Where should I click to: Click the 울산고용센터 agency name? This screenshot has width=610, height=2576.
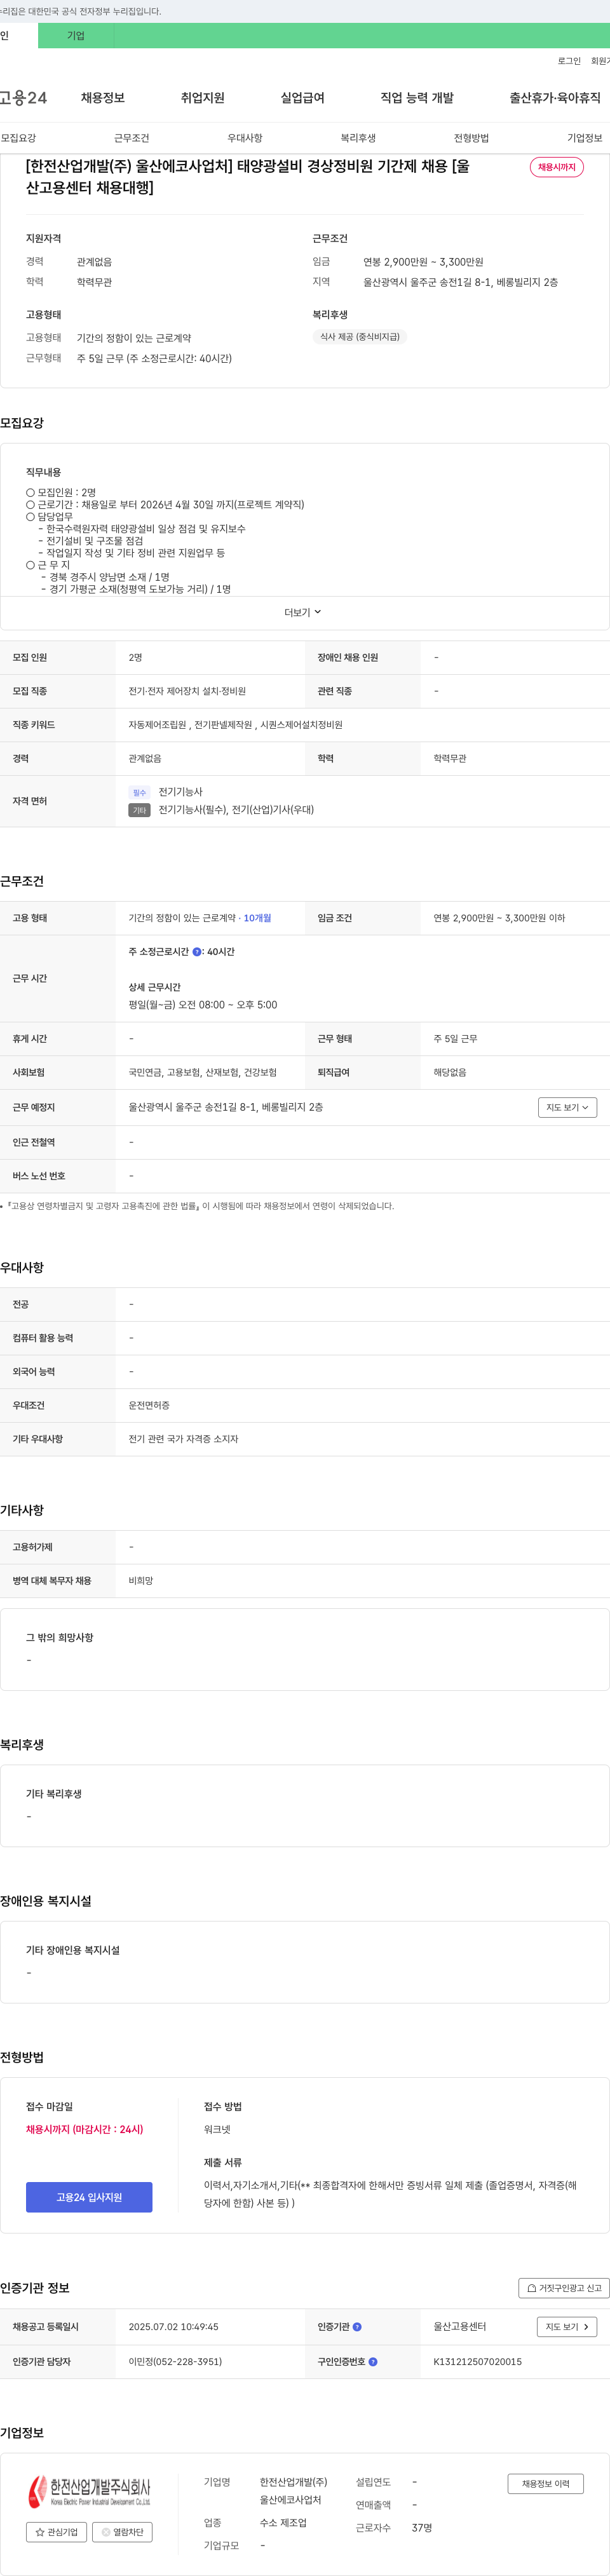click(x=460, y=2327)
